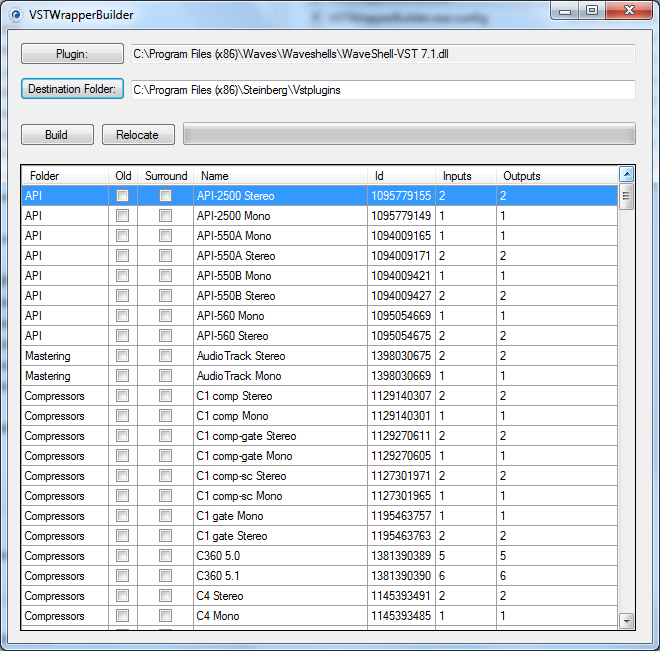Click the API folder cell of API-560 Mono

click(x=65, y=316)
